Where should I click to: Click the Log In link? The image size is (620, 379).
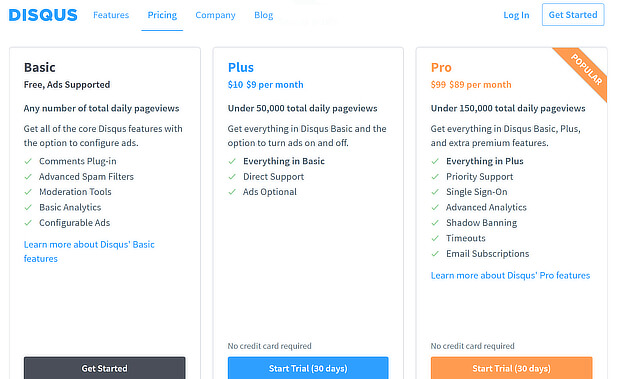516,15
